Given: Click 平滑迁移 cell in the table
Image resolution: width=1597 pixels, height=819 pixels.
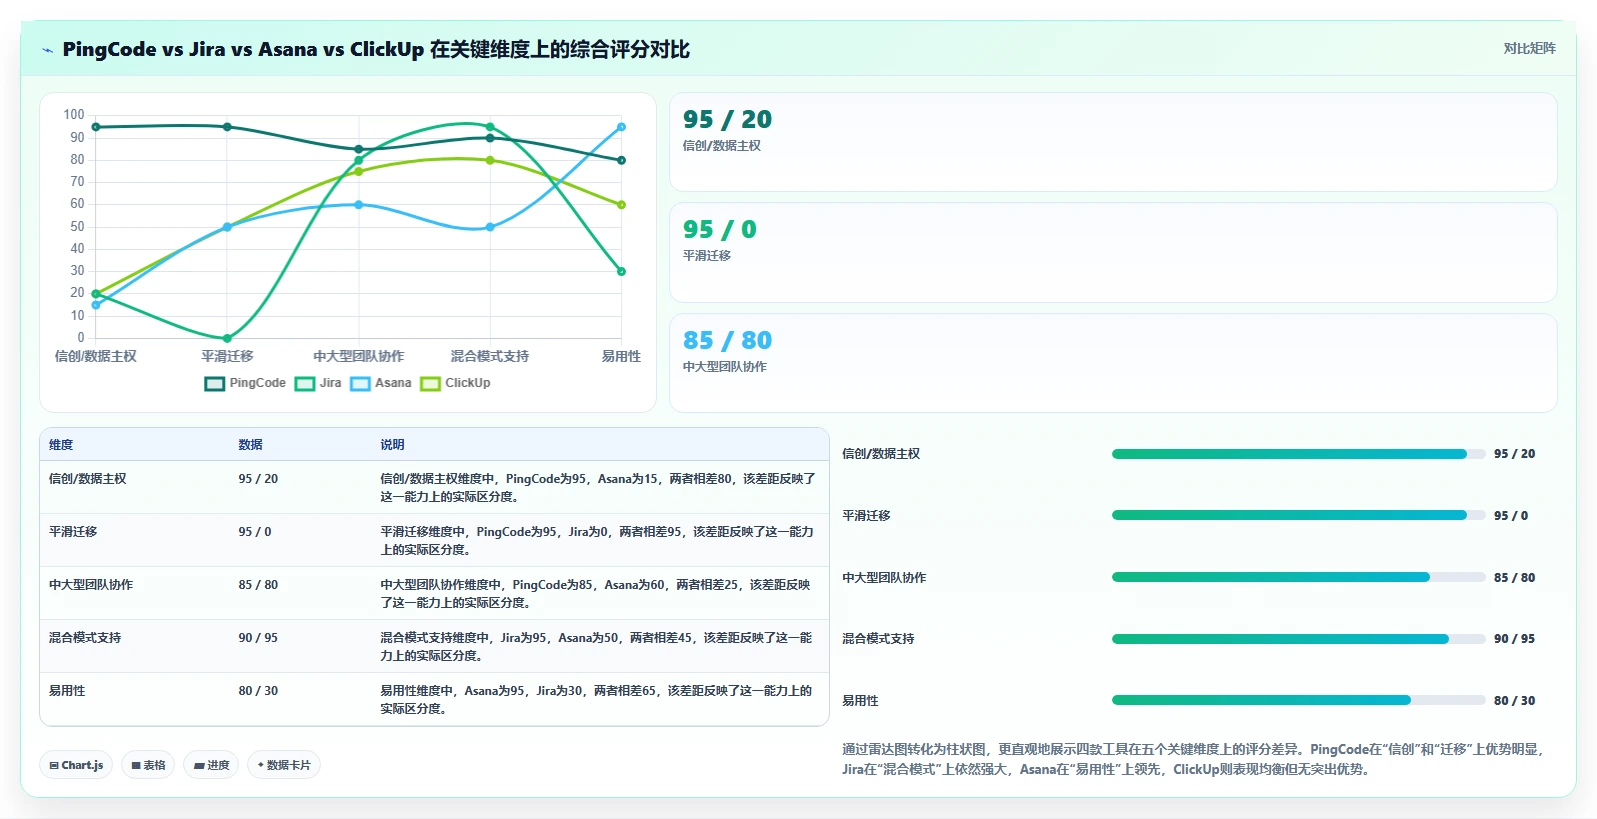Looking at the screenshot, I should click(73, 532).
